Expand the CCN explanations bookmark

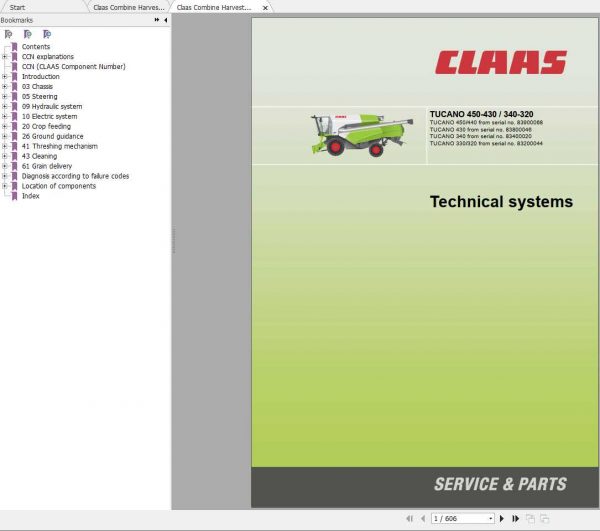(x=5, y=57)
